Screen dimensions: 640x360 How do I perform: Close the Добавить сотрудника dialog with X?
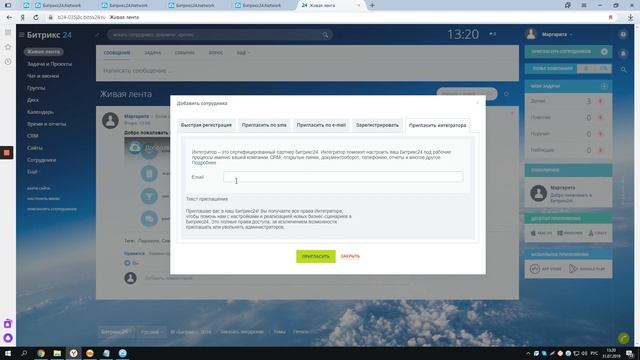click(477, 103)
